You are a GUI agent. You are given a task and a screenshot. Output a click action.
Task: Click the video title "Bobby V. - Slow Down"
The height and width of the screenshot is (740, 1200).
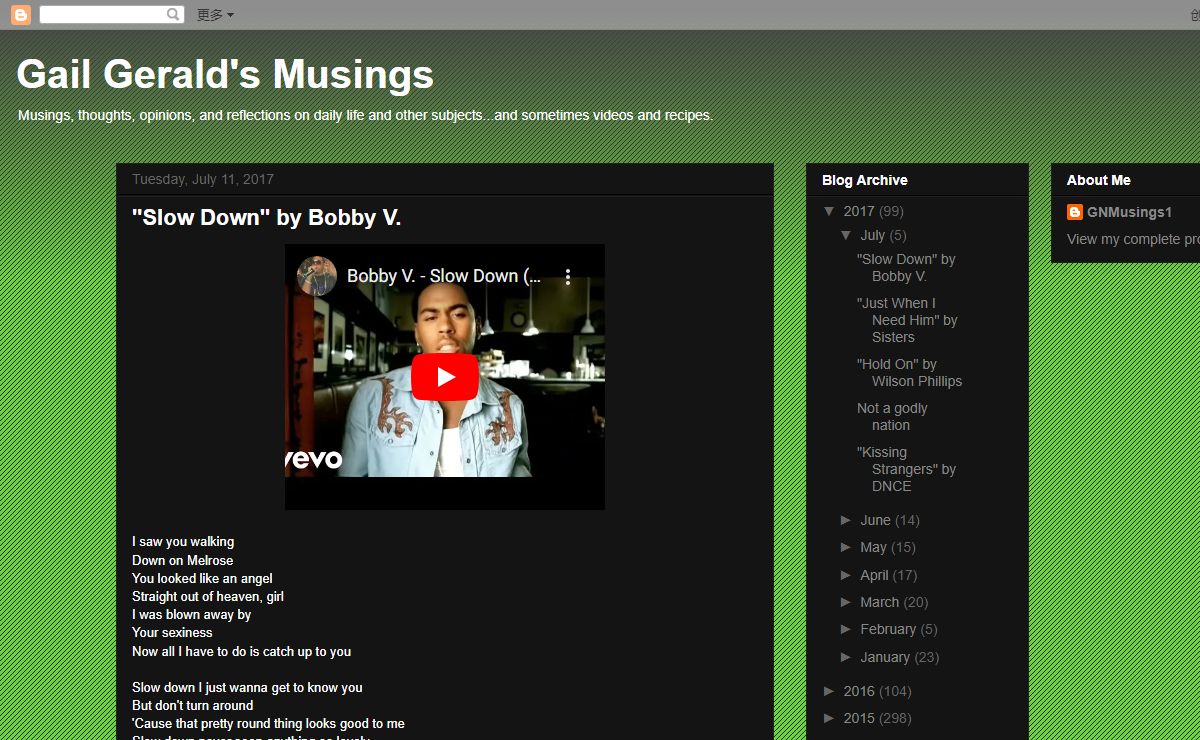[x=445, y=276]
